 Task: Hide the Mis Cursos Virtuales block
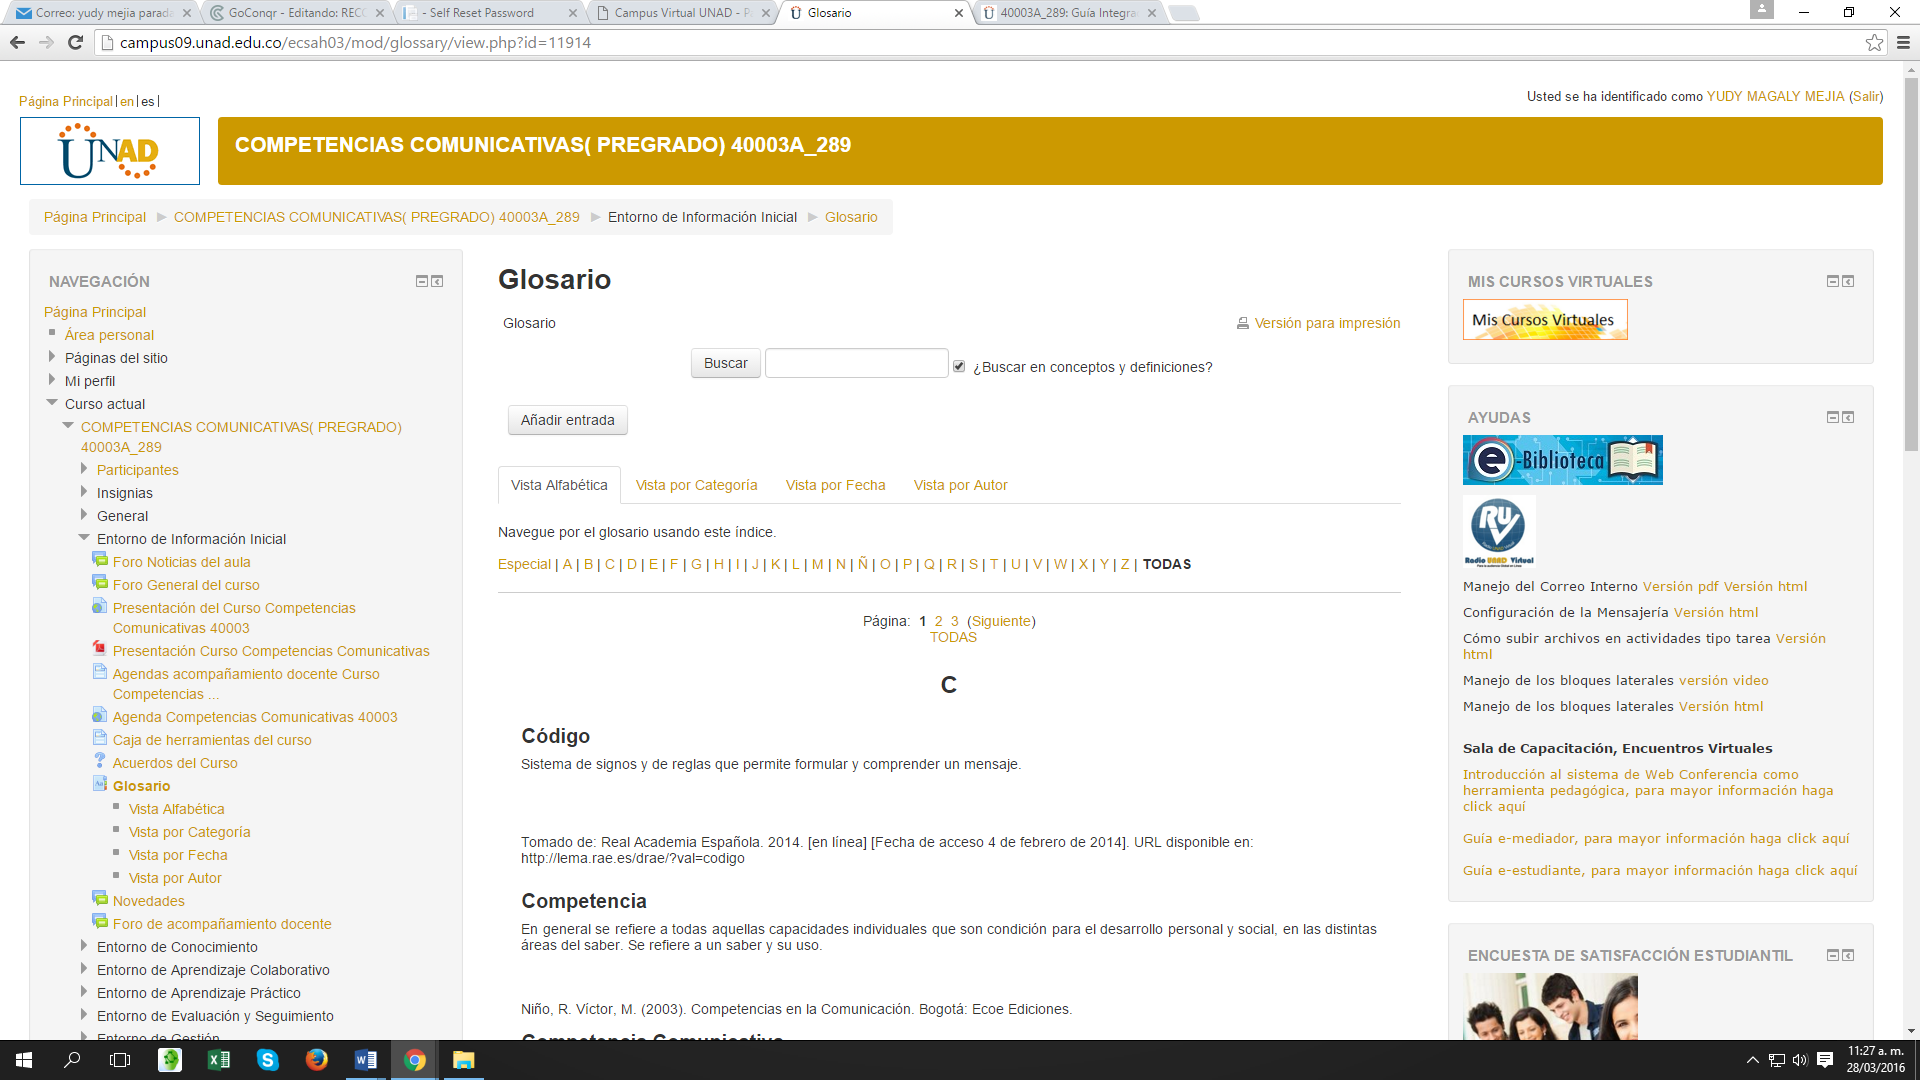coord(1832,281)
